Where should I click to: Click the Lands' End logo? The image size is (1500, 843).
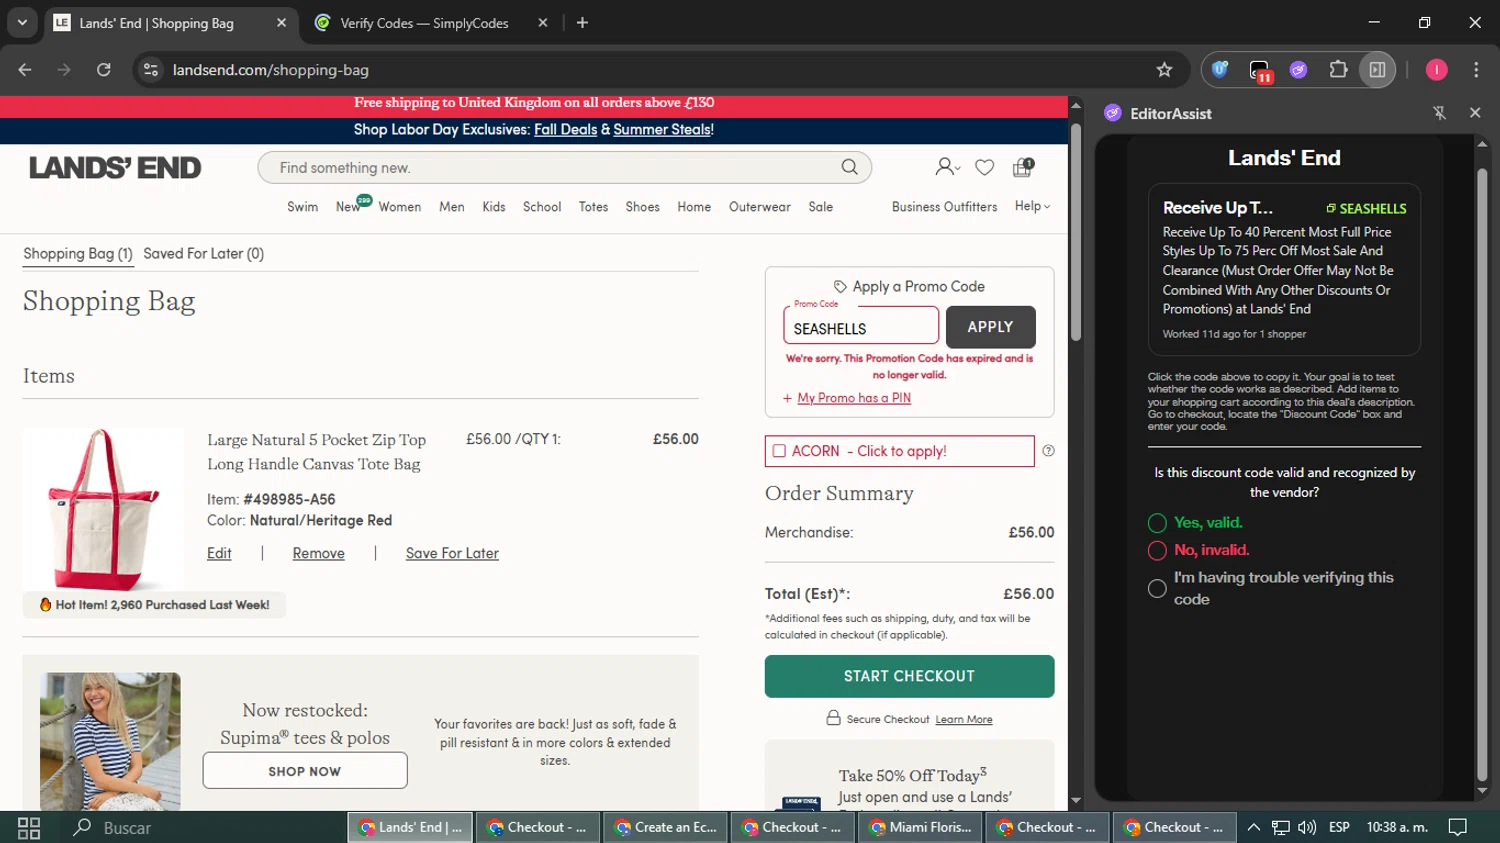click(x=115, y=167)
